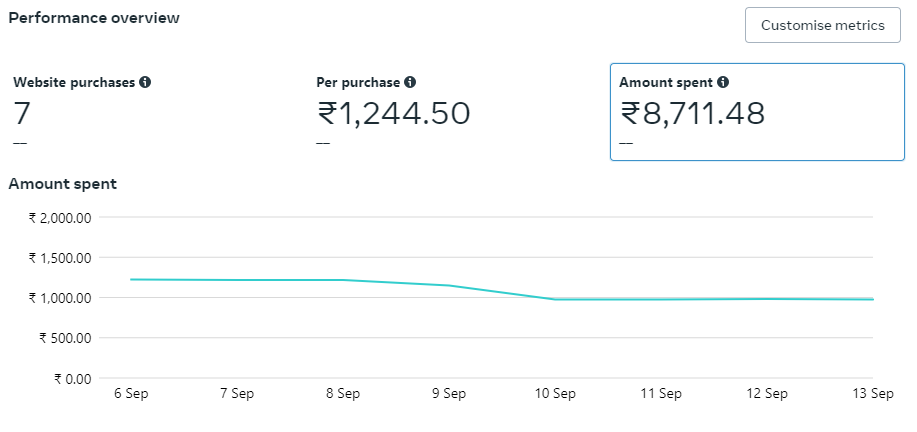Click the 11 Sep axis label
Viewport: 917px width, 432px height.
(x=660, y=394)
